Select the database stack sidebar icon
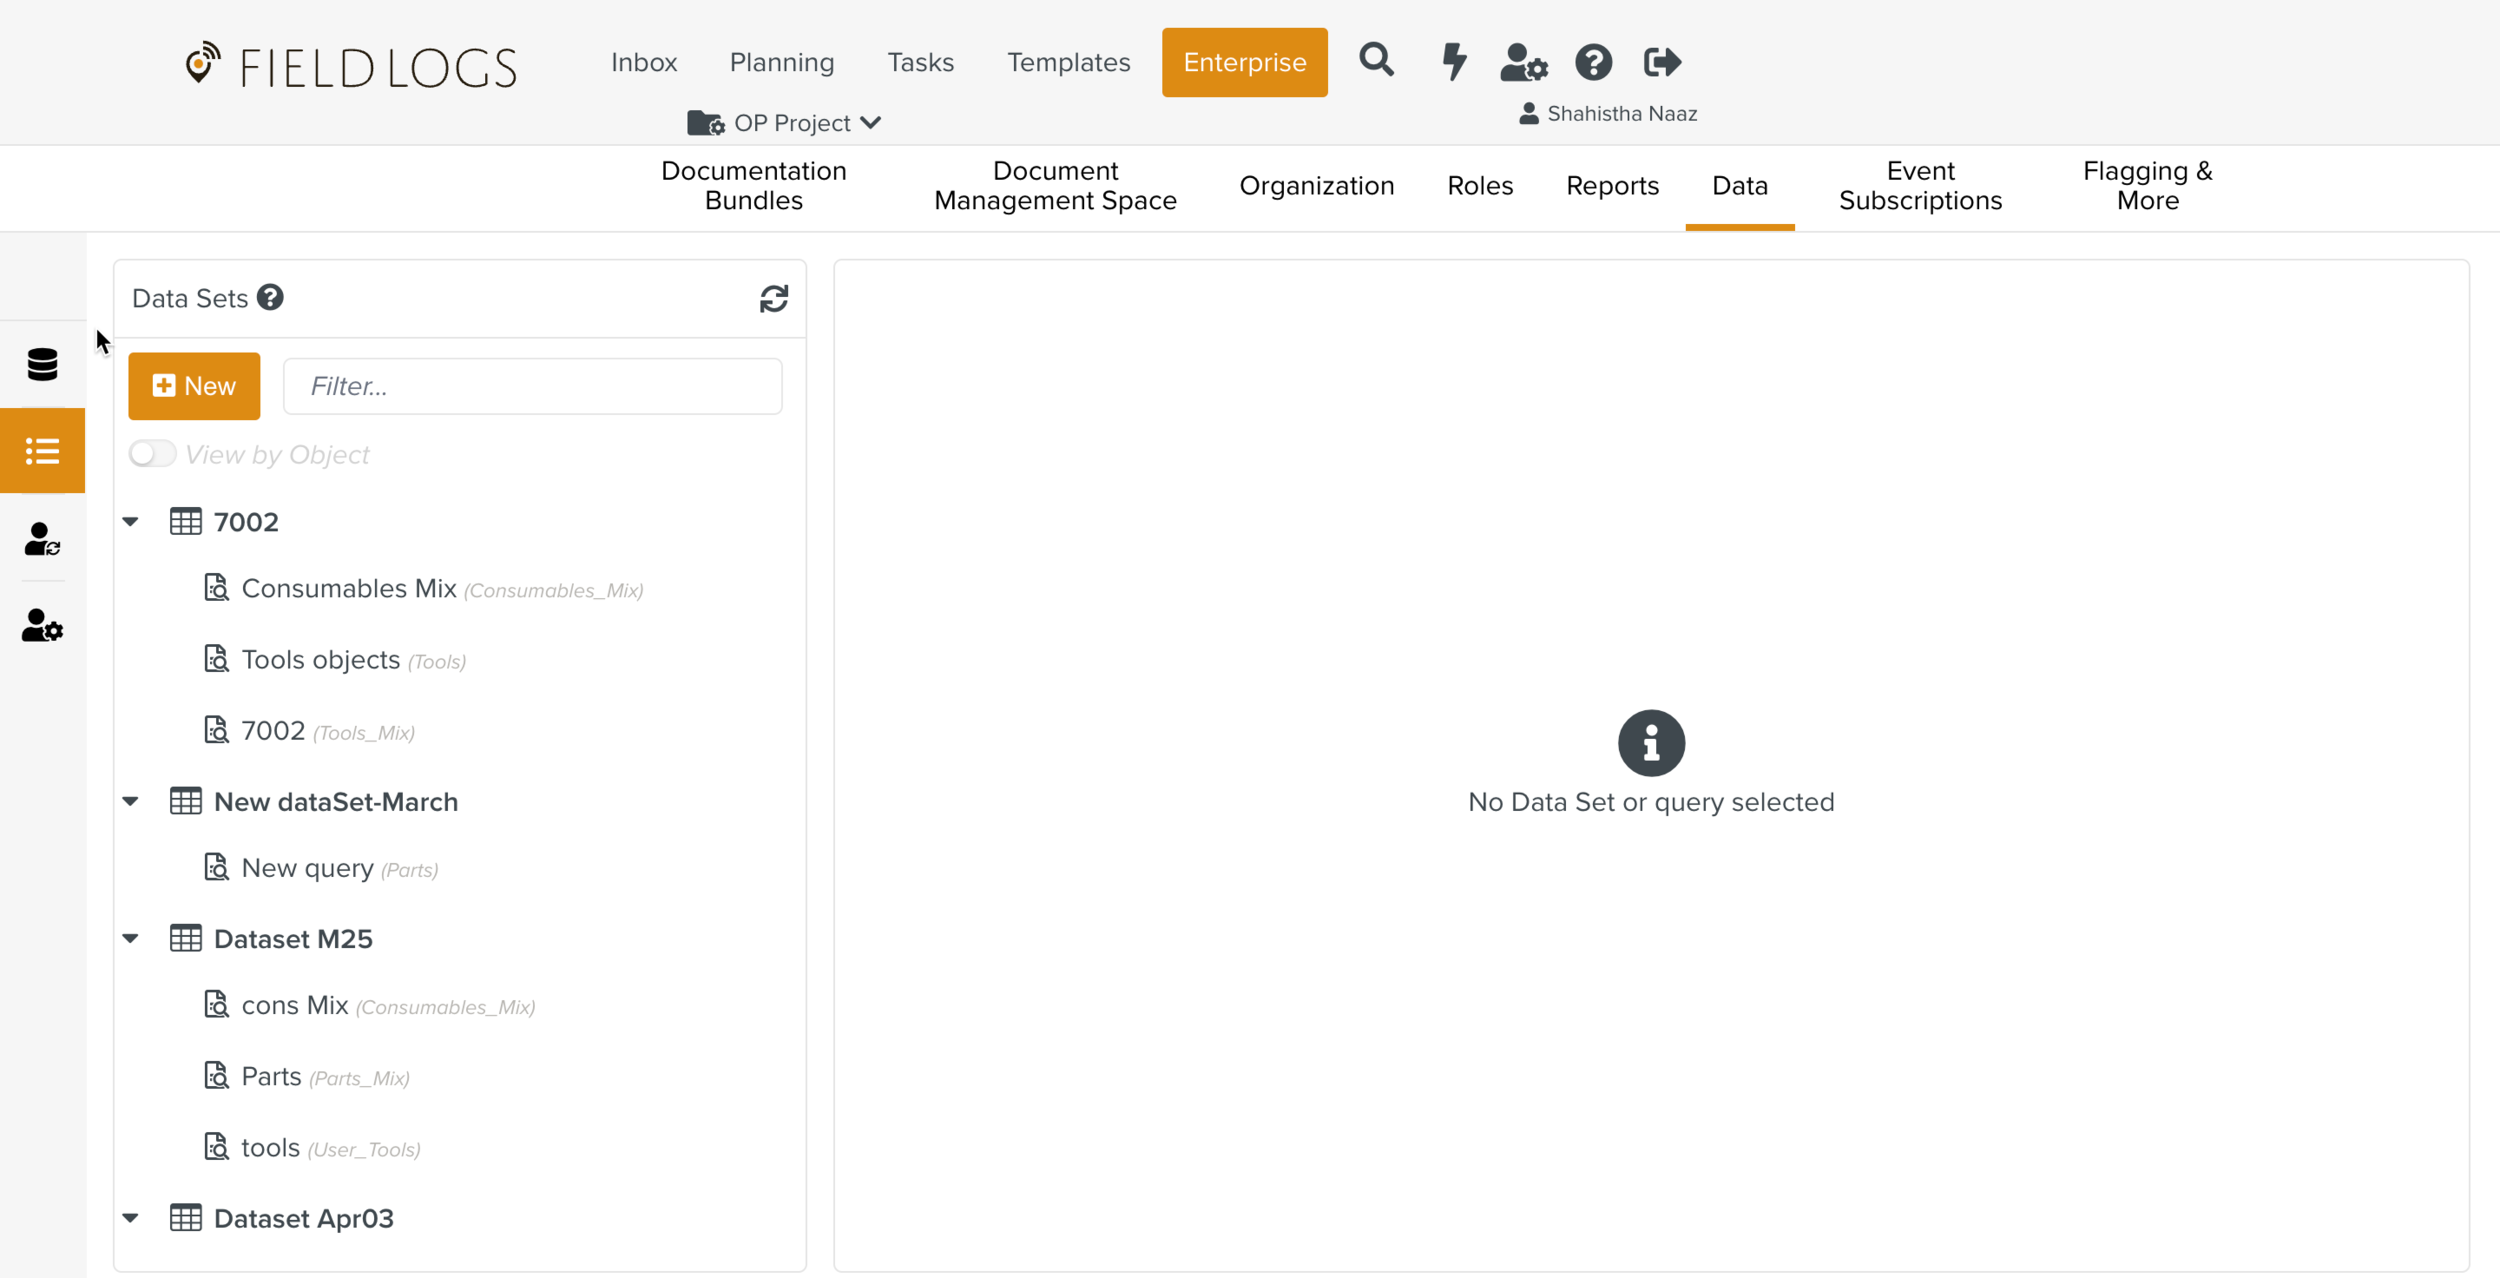The height and width of the screenshot is (1278, 2500). [x=42, y=364]
